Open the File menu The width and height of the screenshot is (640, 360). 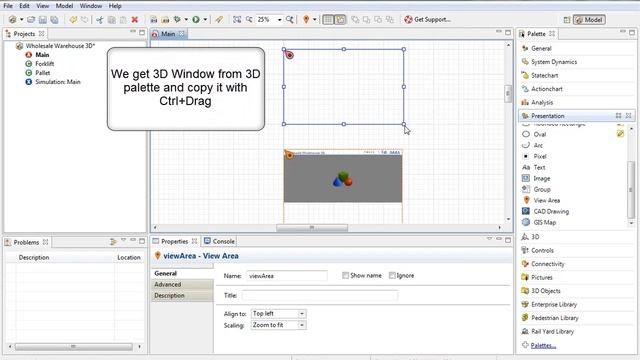(8, 6)
